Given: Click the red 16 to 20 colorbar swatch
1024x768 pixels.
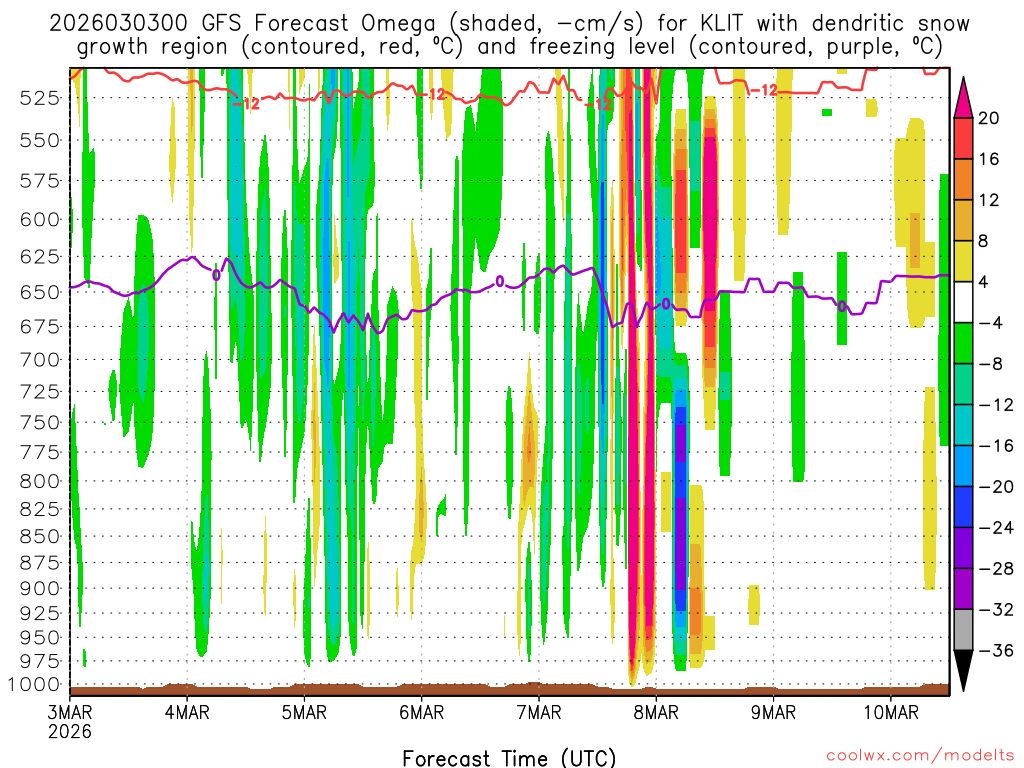Looking at the screenshot, I should (x=964, y=138).
